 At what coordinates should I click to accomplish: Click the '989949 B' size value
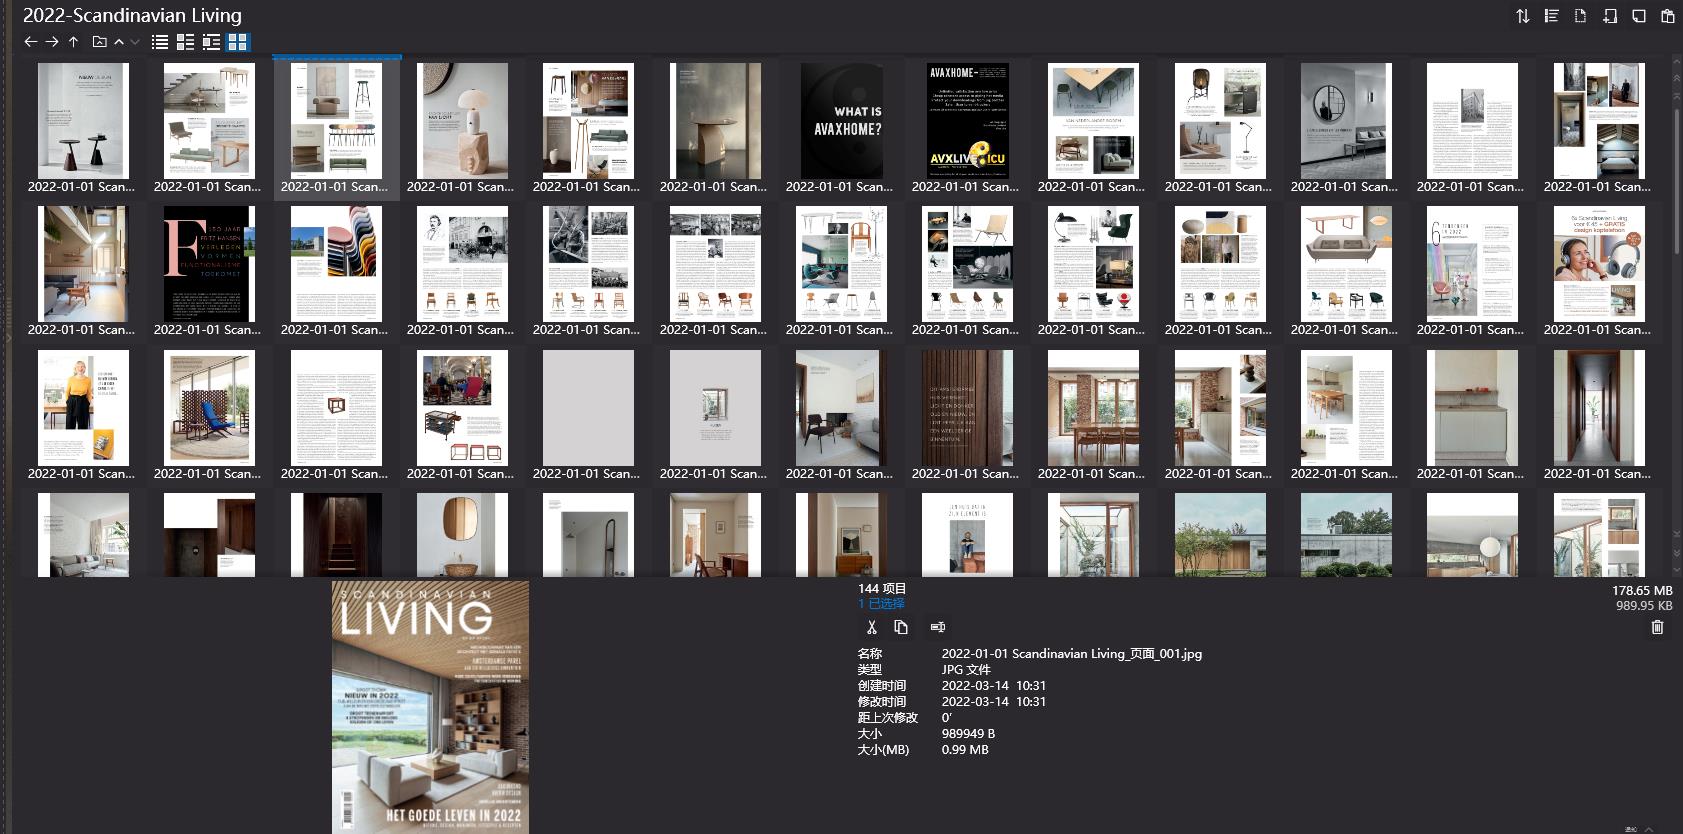[x=968, y=733]
